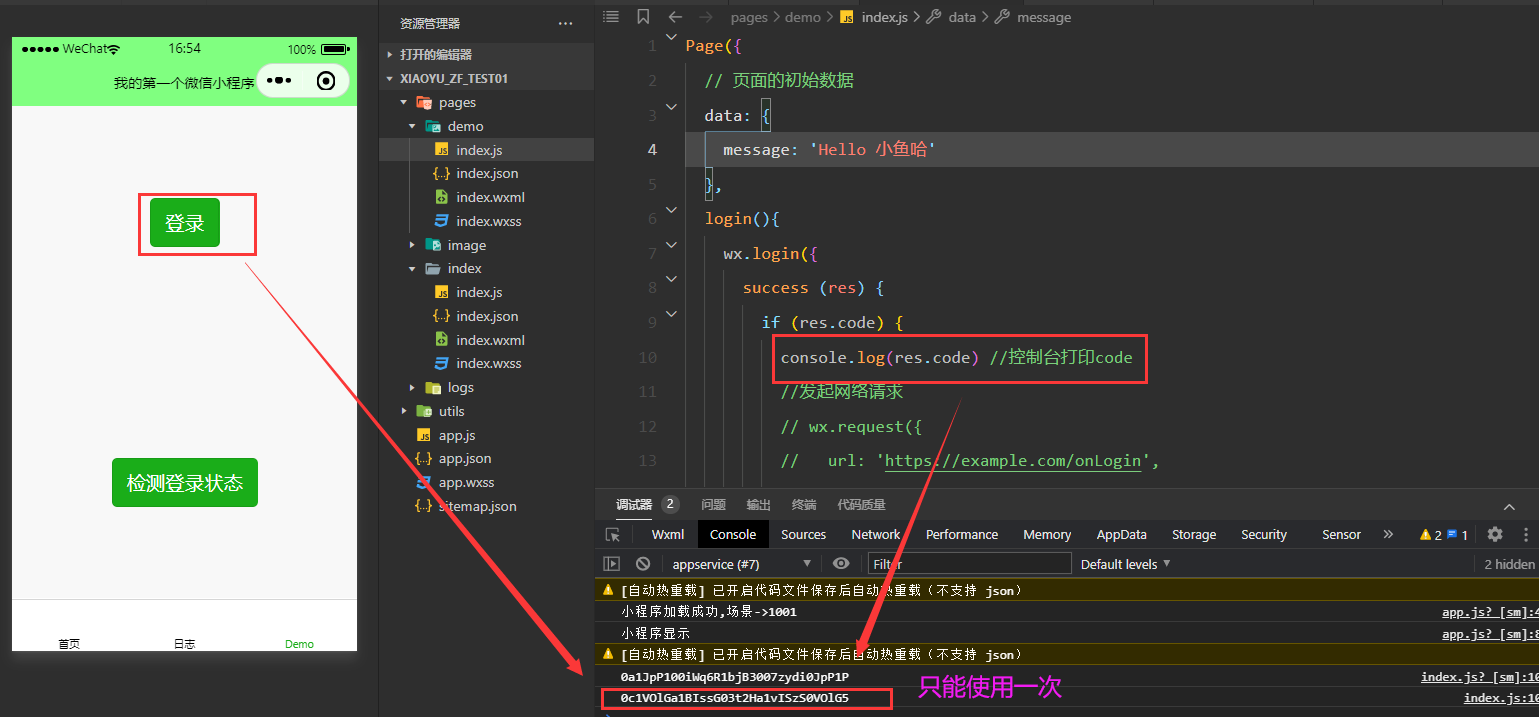The image size is (1539, 717).
Task: Click pages in the breadcrumb path
Action: pos(749,17)
